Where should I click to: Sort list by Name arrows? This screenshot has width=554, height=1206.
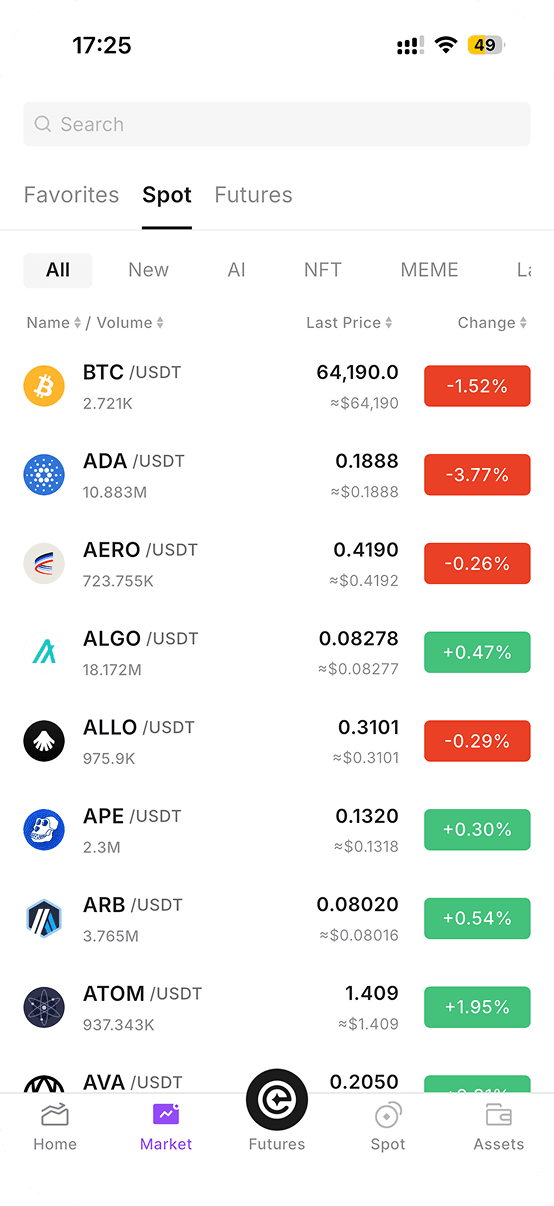[77, 323]
